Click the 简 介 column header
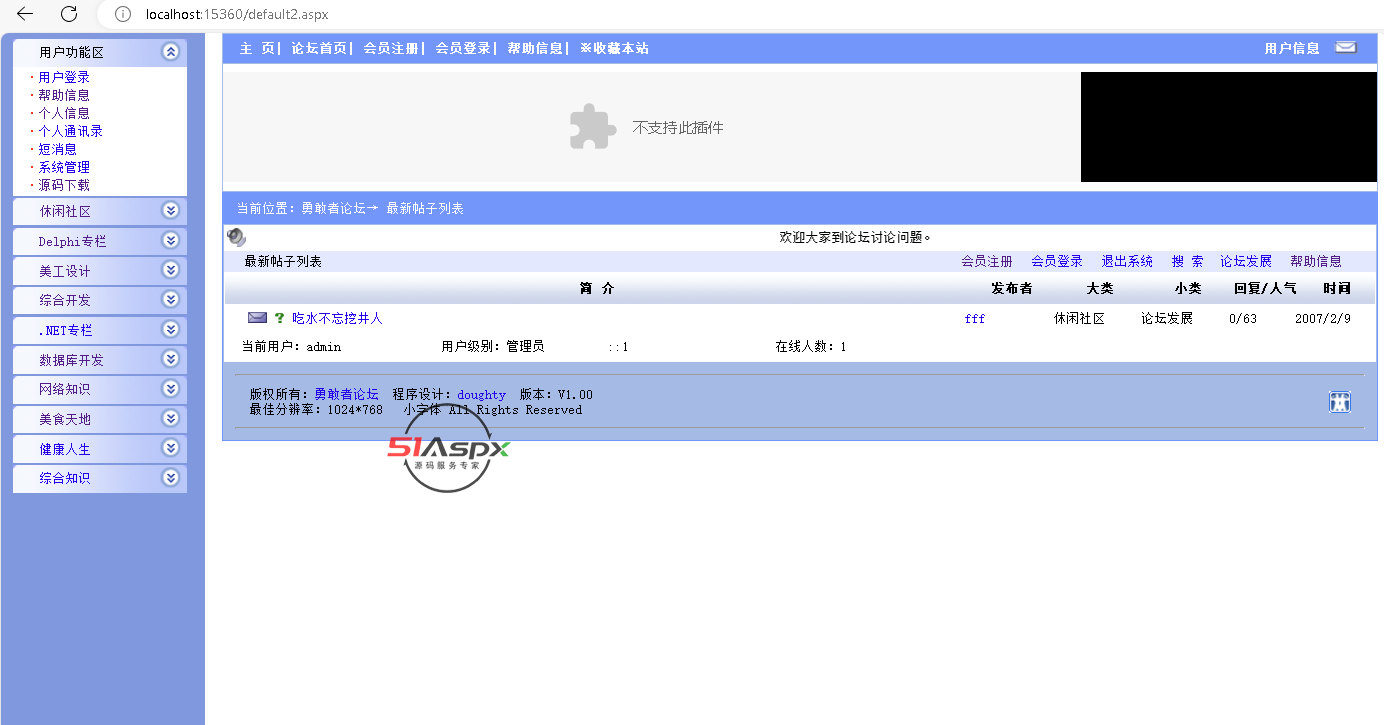 (x=597, y=288)
